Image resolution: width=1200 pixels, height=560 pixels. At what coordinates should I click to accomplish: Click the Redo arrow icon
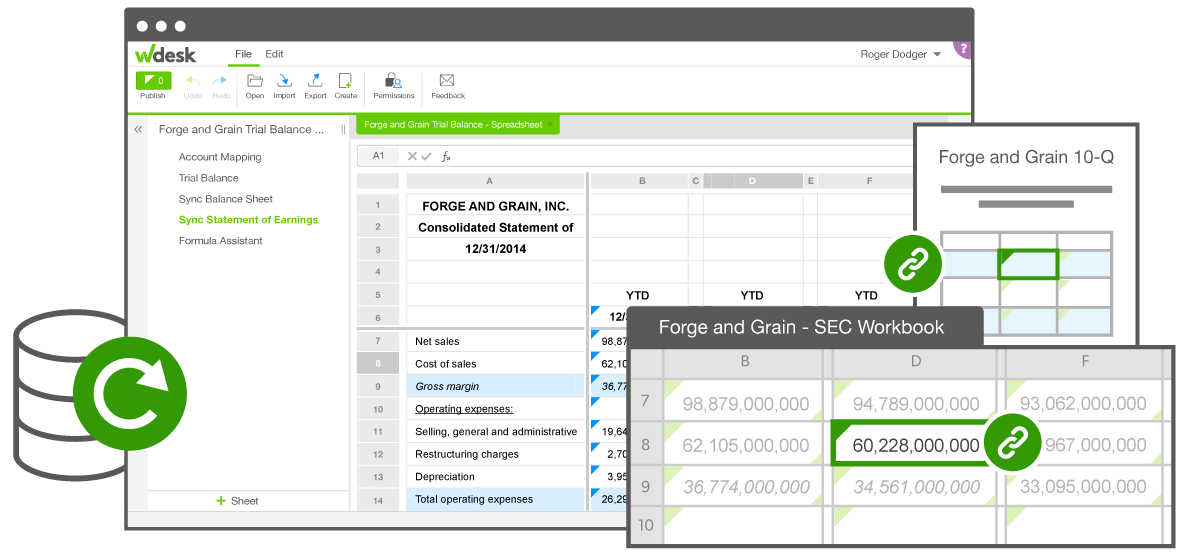221,80
